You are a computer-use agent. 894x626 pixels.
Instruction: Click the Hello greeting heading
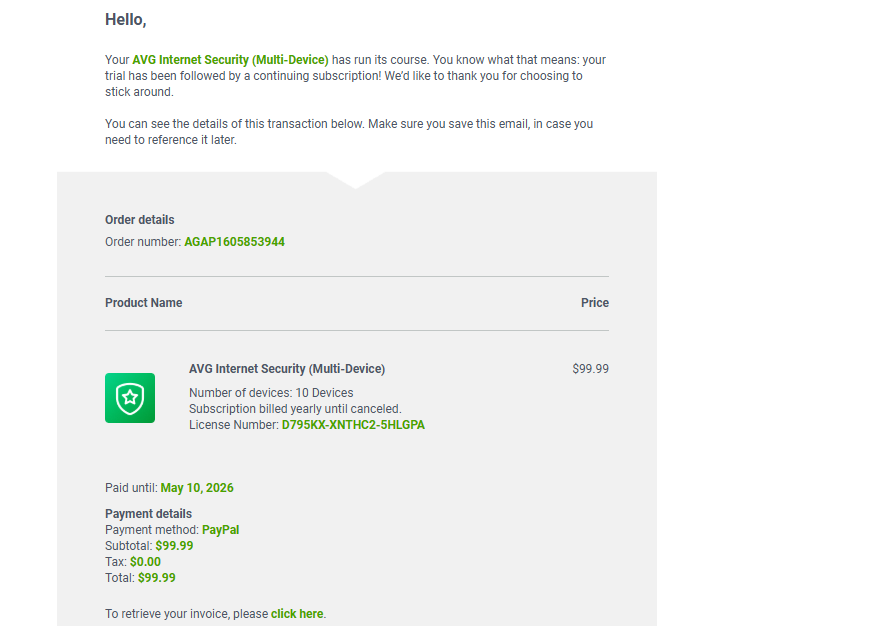point(125,19)
